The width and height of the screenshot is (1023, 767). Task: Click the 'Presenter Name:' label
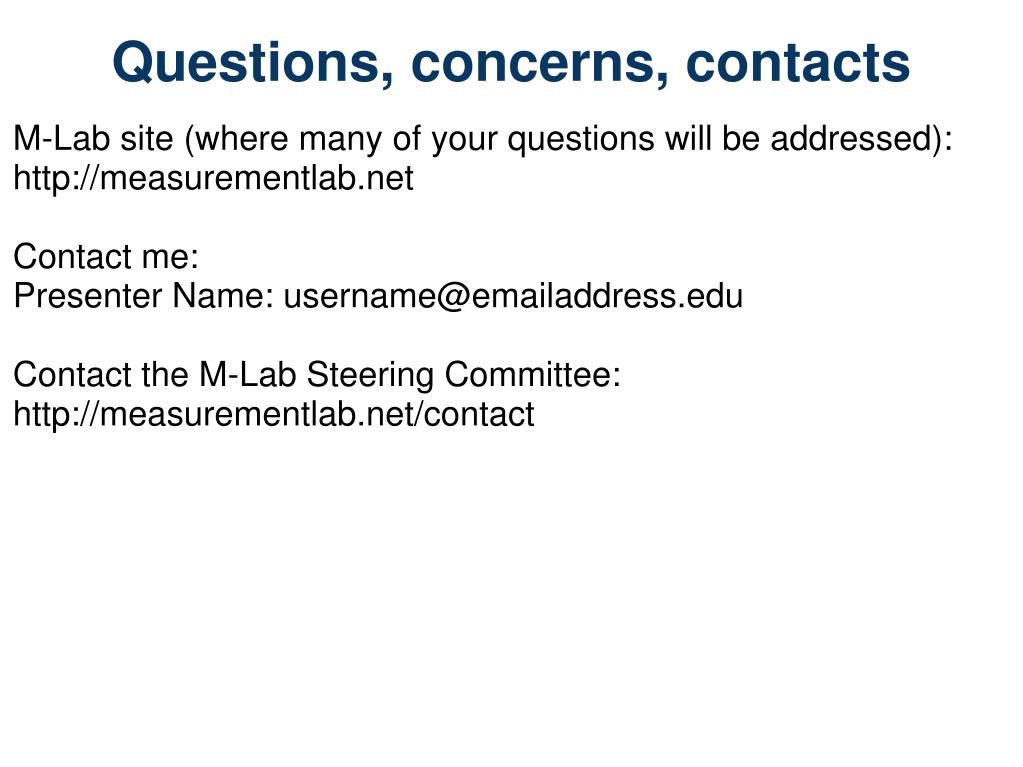pos(144,296)
